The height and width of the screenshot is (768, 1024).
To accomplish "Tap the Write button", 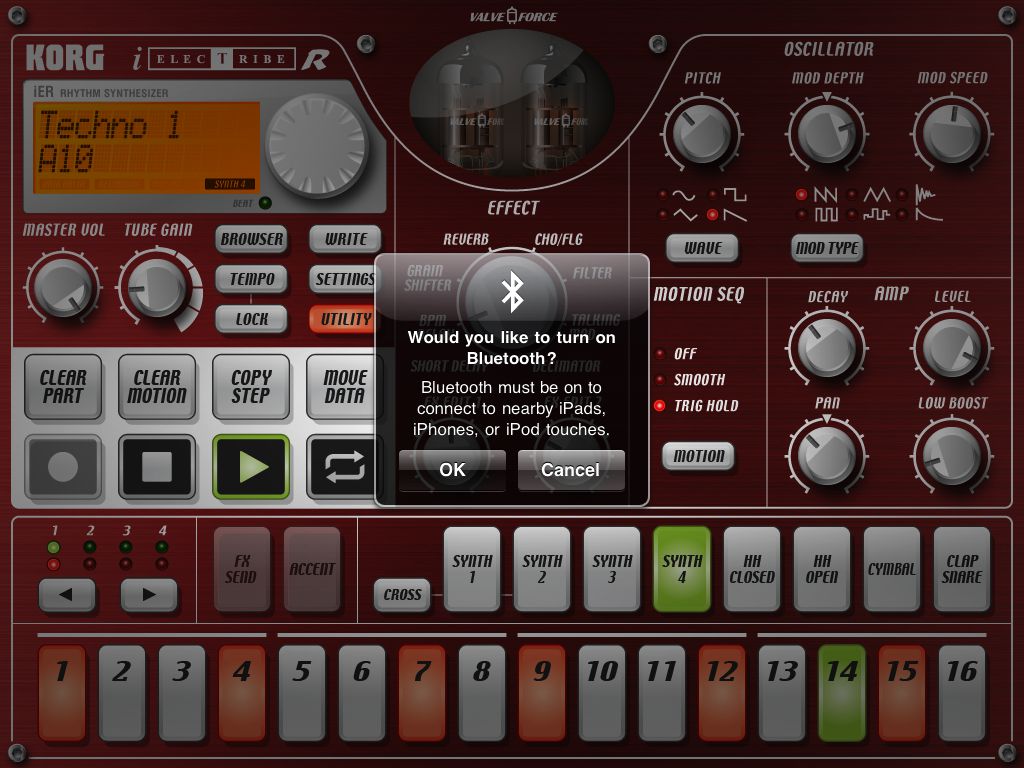I will coord(345,239).
